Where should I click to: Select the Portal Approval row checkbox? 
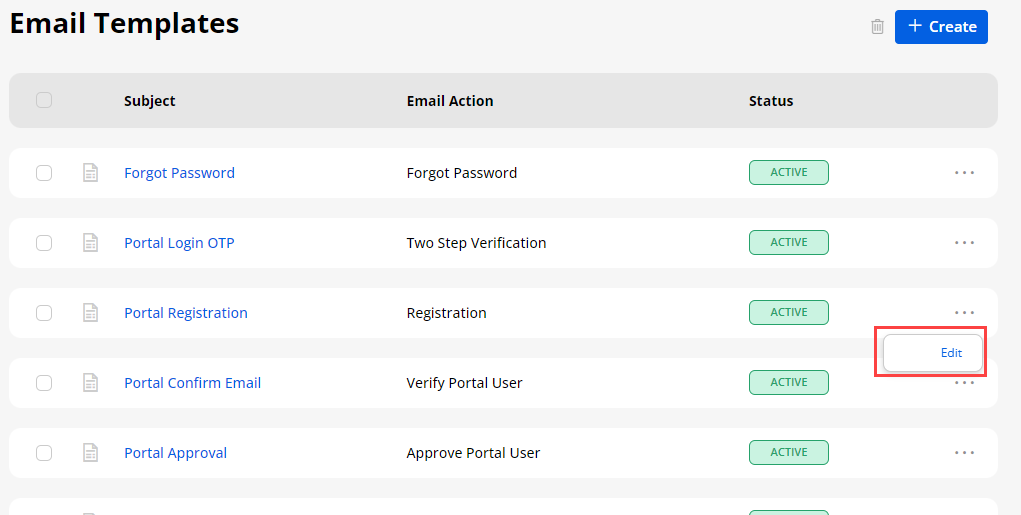44,453
